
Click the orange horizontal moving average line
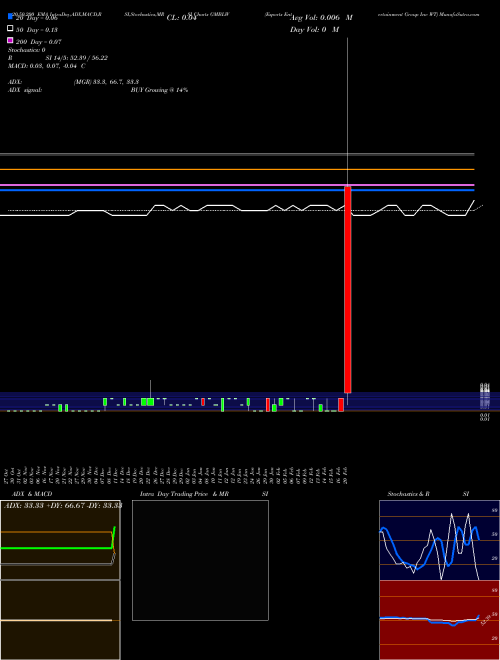[237, 169]
